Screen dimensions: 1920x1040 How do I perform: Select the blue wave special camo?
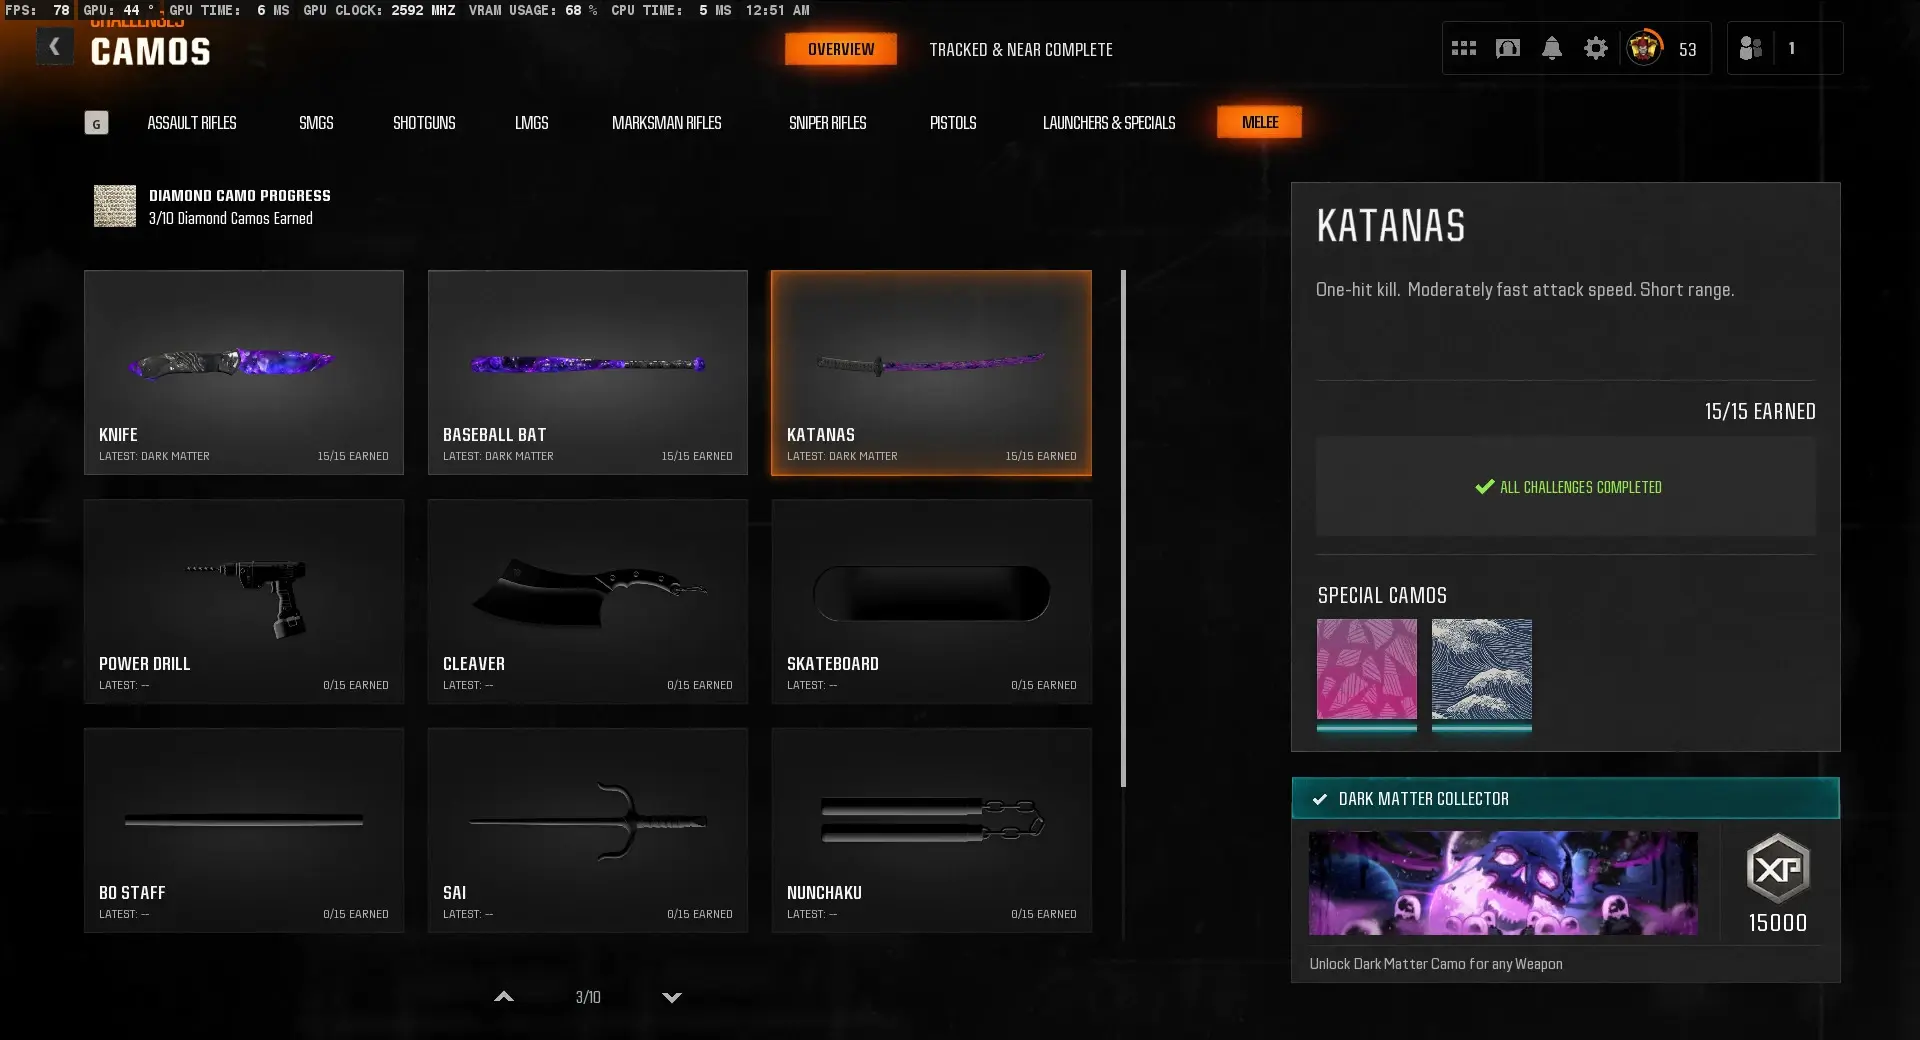(x=1481, y=669)
